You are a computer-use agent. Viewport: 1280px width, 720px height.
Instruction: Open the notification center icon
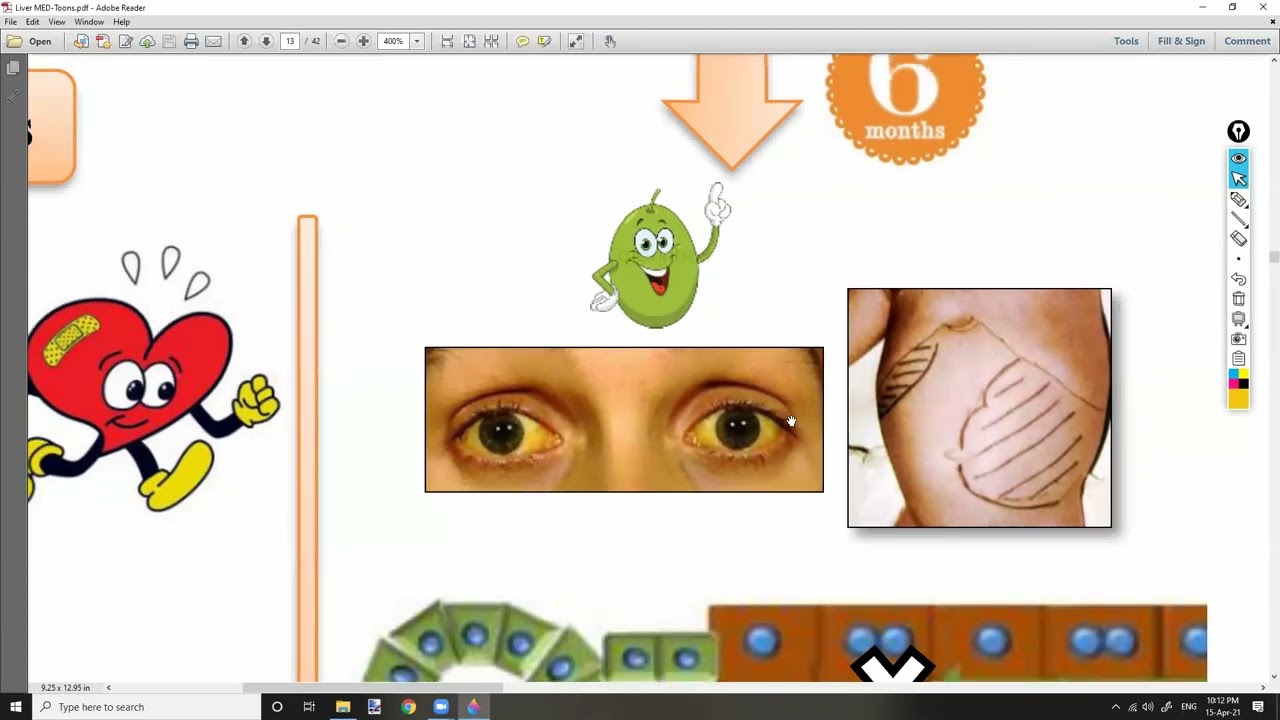1258,707
